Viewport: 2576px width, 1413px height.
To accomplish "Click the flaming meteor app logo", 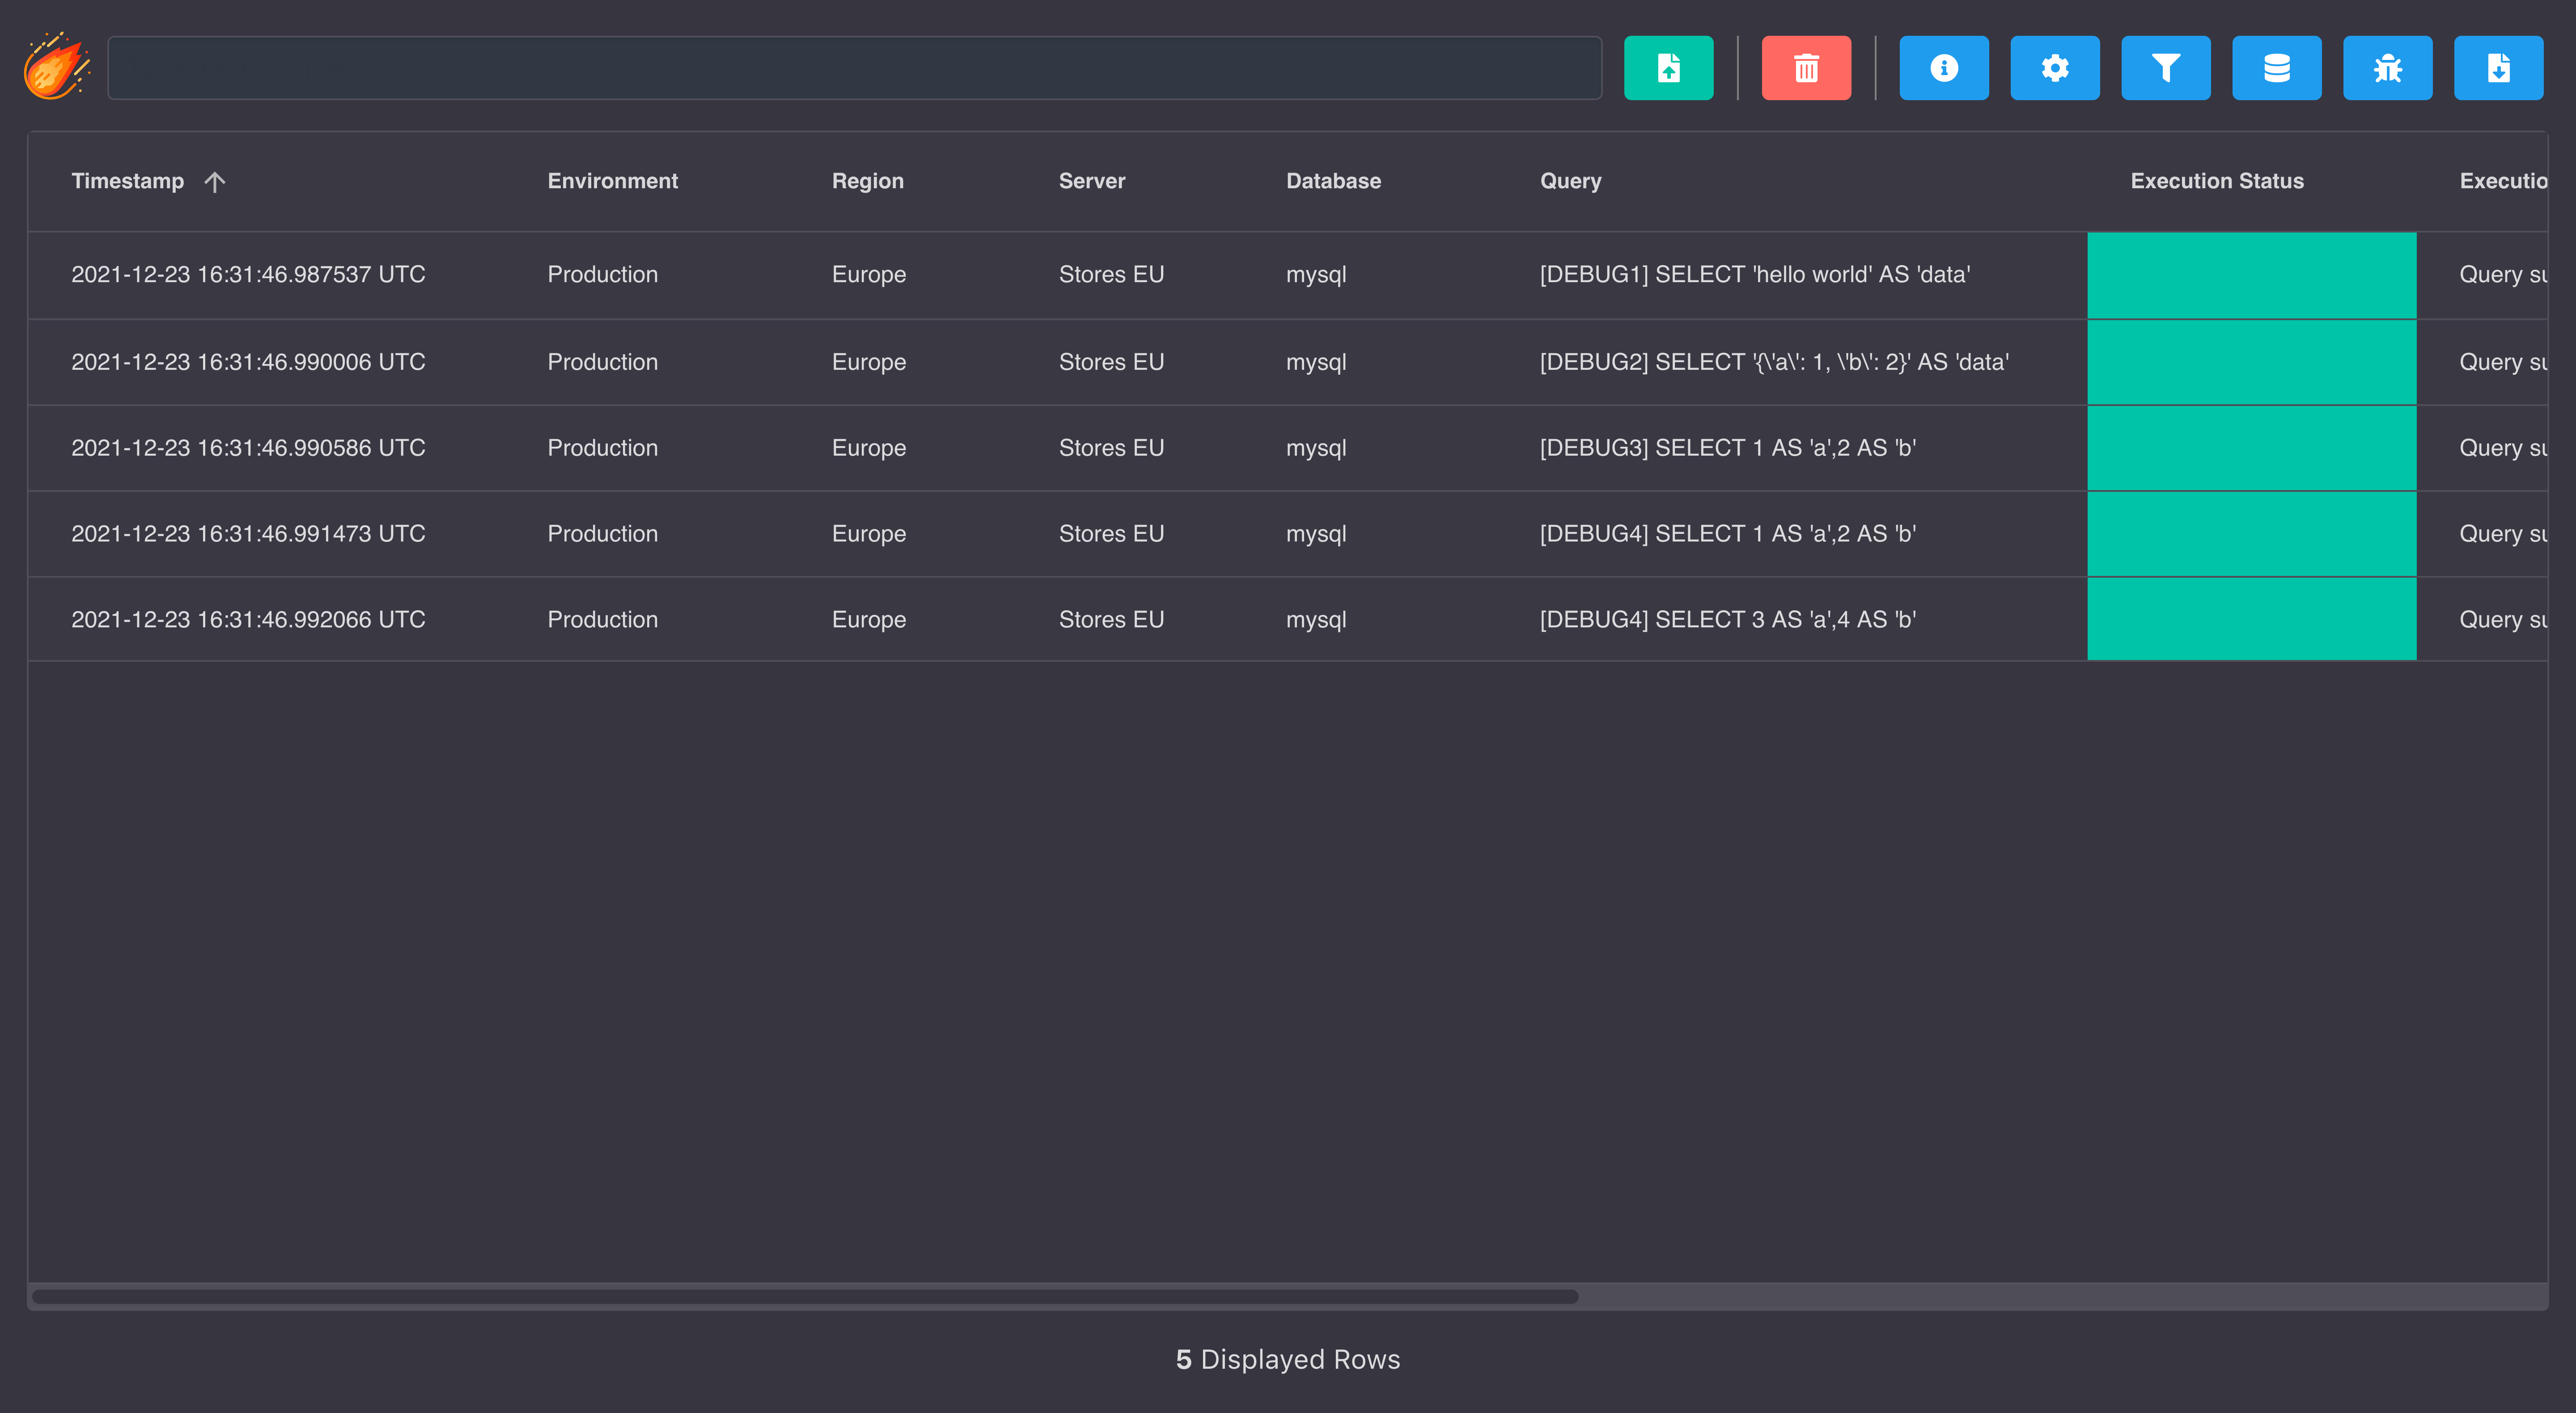I will coord(56,67).
